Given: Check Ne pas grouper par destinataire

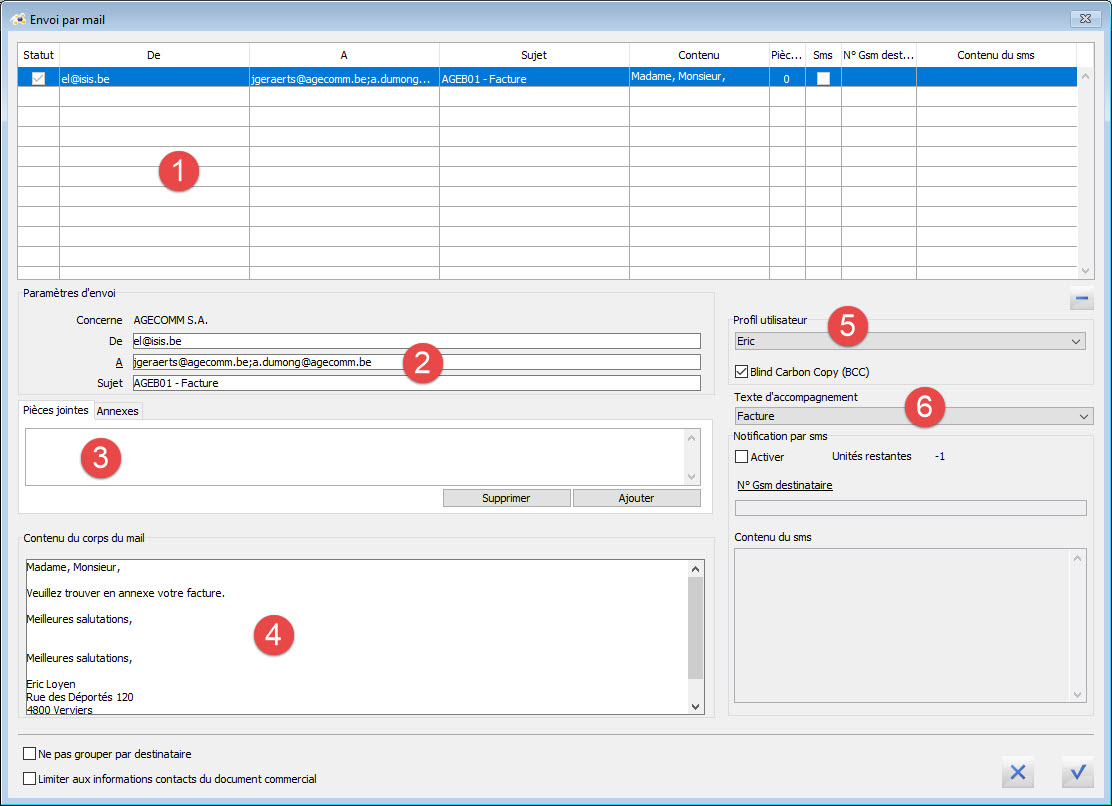Looking at the screenshot, I should point(29,753).
